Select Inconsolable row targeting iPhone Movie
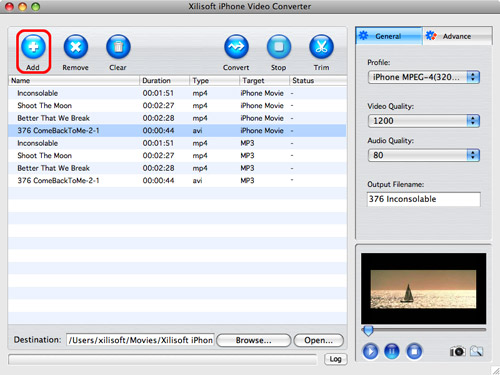Screen dimensions: 500x375 177,93
